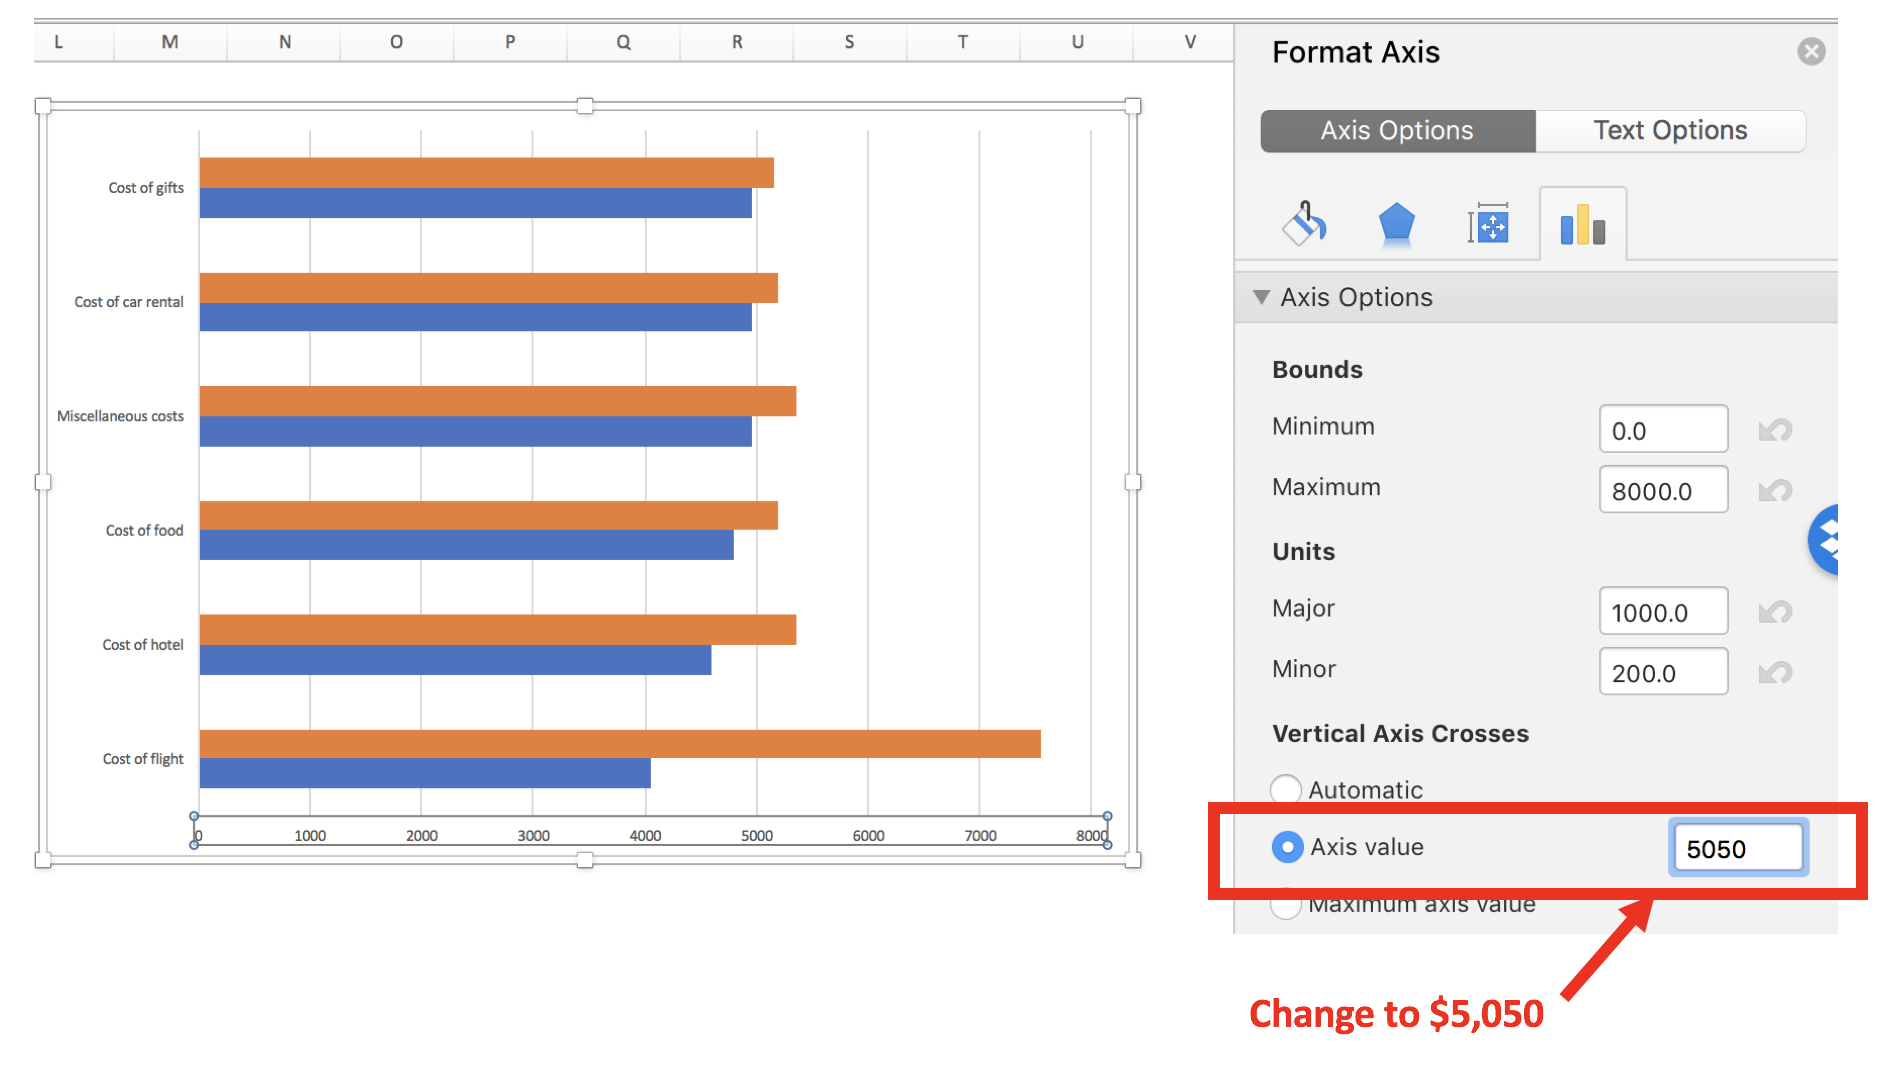Click the Minor units input field

pyautogui.click(x=1663, y=671)
